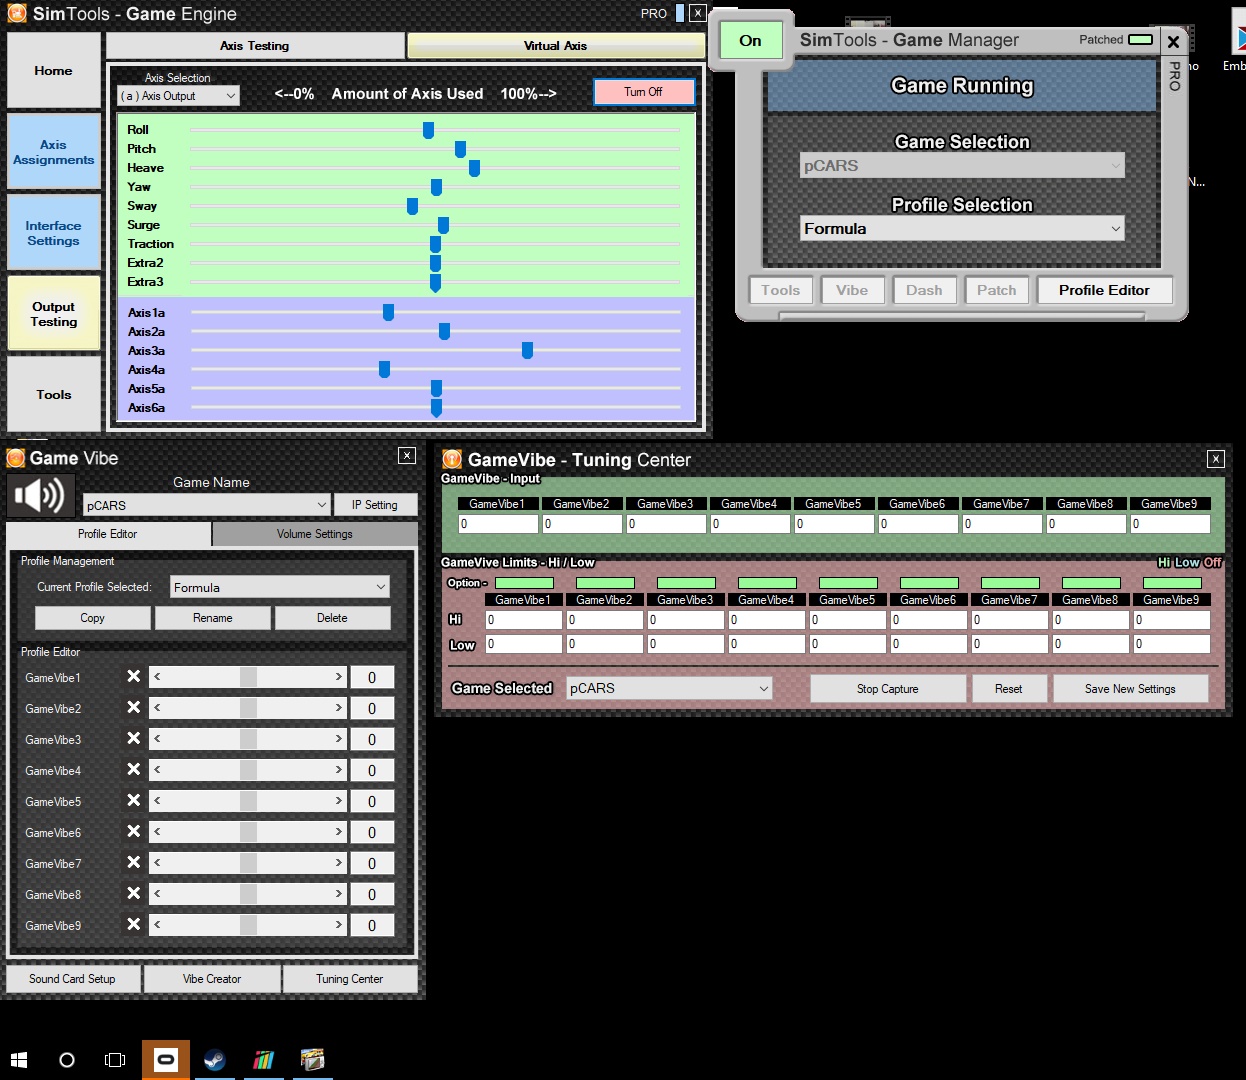Open Sound Card Setup
1246x1080 pixels.
(72, 979)
